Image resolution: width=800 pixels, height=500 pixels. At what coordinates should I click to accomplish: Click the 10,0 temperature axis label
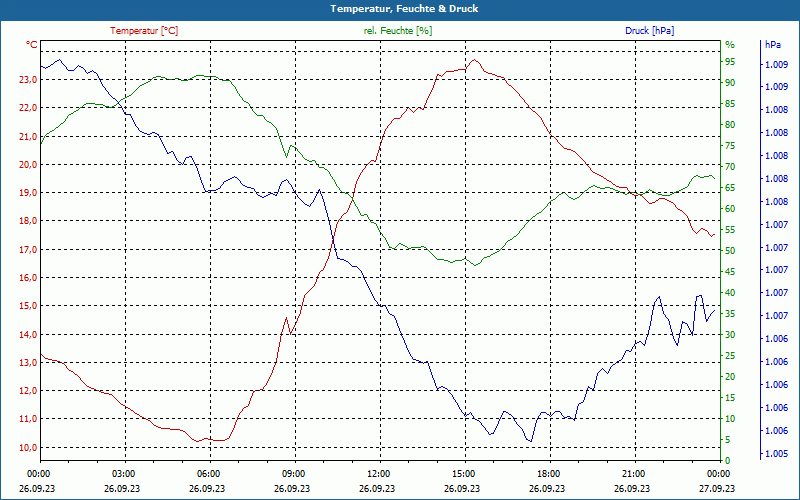pyautogui.click(x=28, y=447)
